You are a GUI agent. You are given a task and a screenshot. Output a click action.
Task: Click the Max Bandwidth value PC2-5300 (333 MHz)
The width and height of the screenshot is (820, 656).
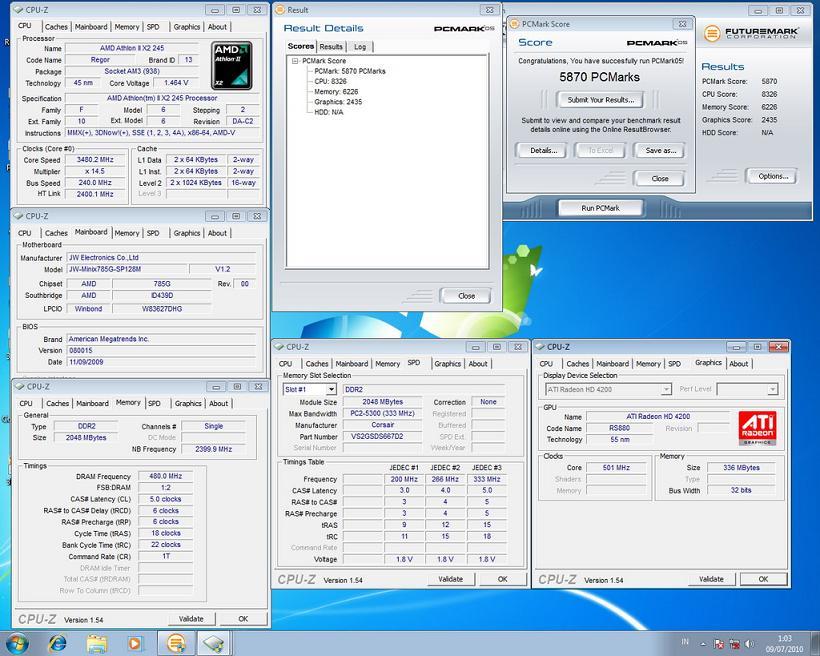[382, 413]
